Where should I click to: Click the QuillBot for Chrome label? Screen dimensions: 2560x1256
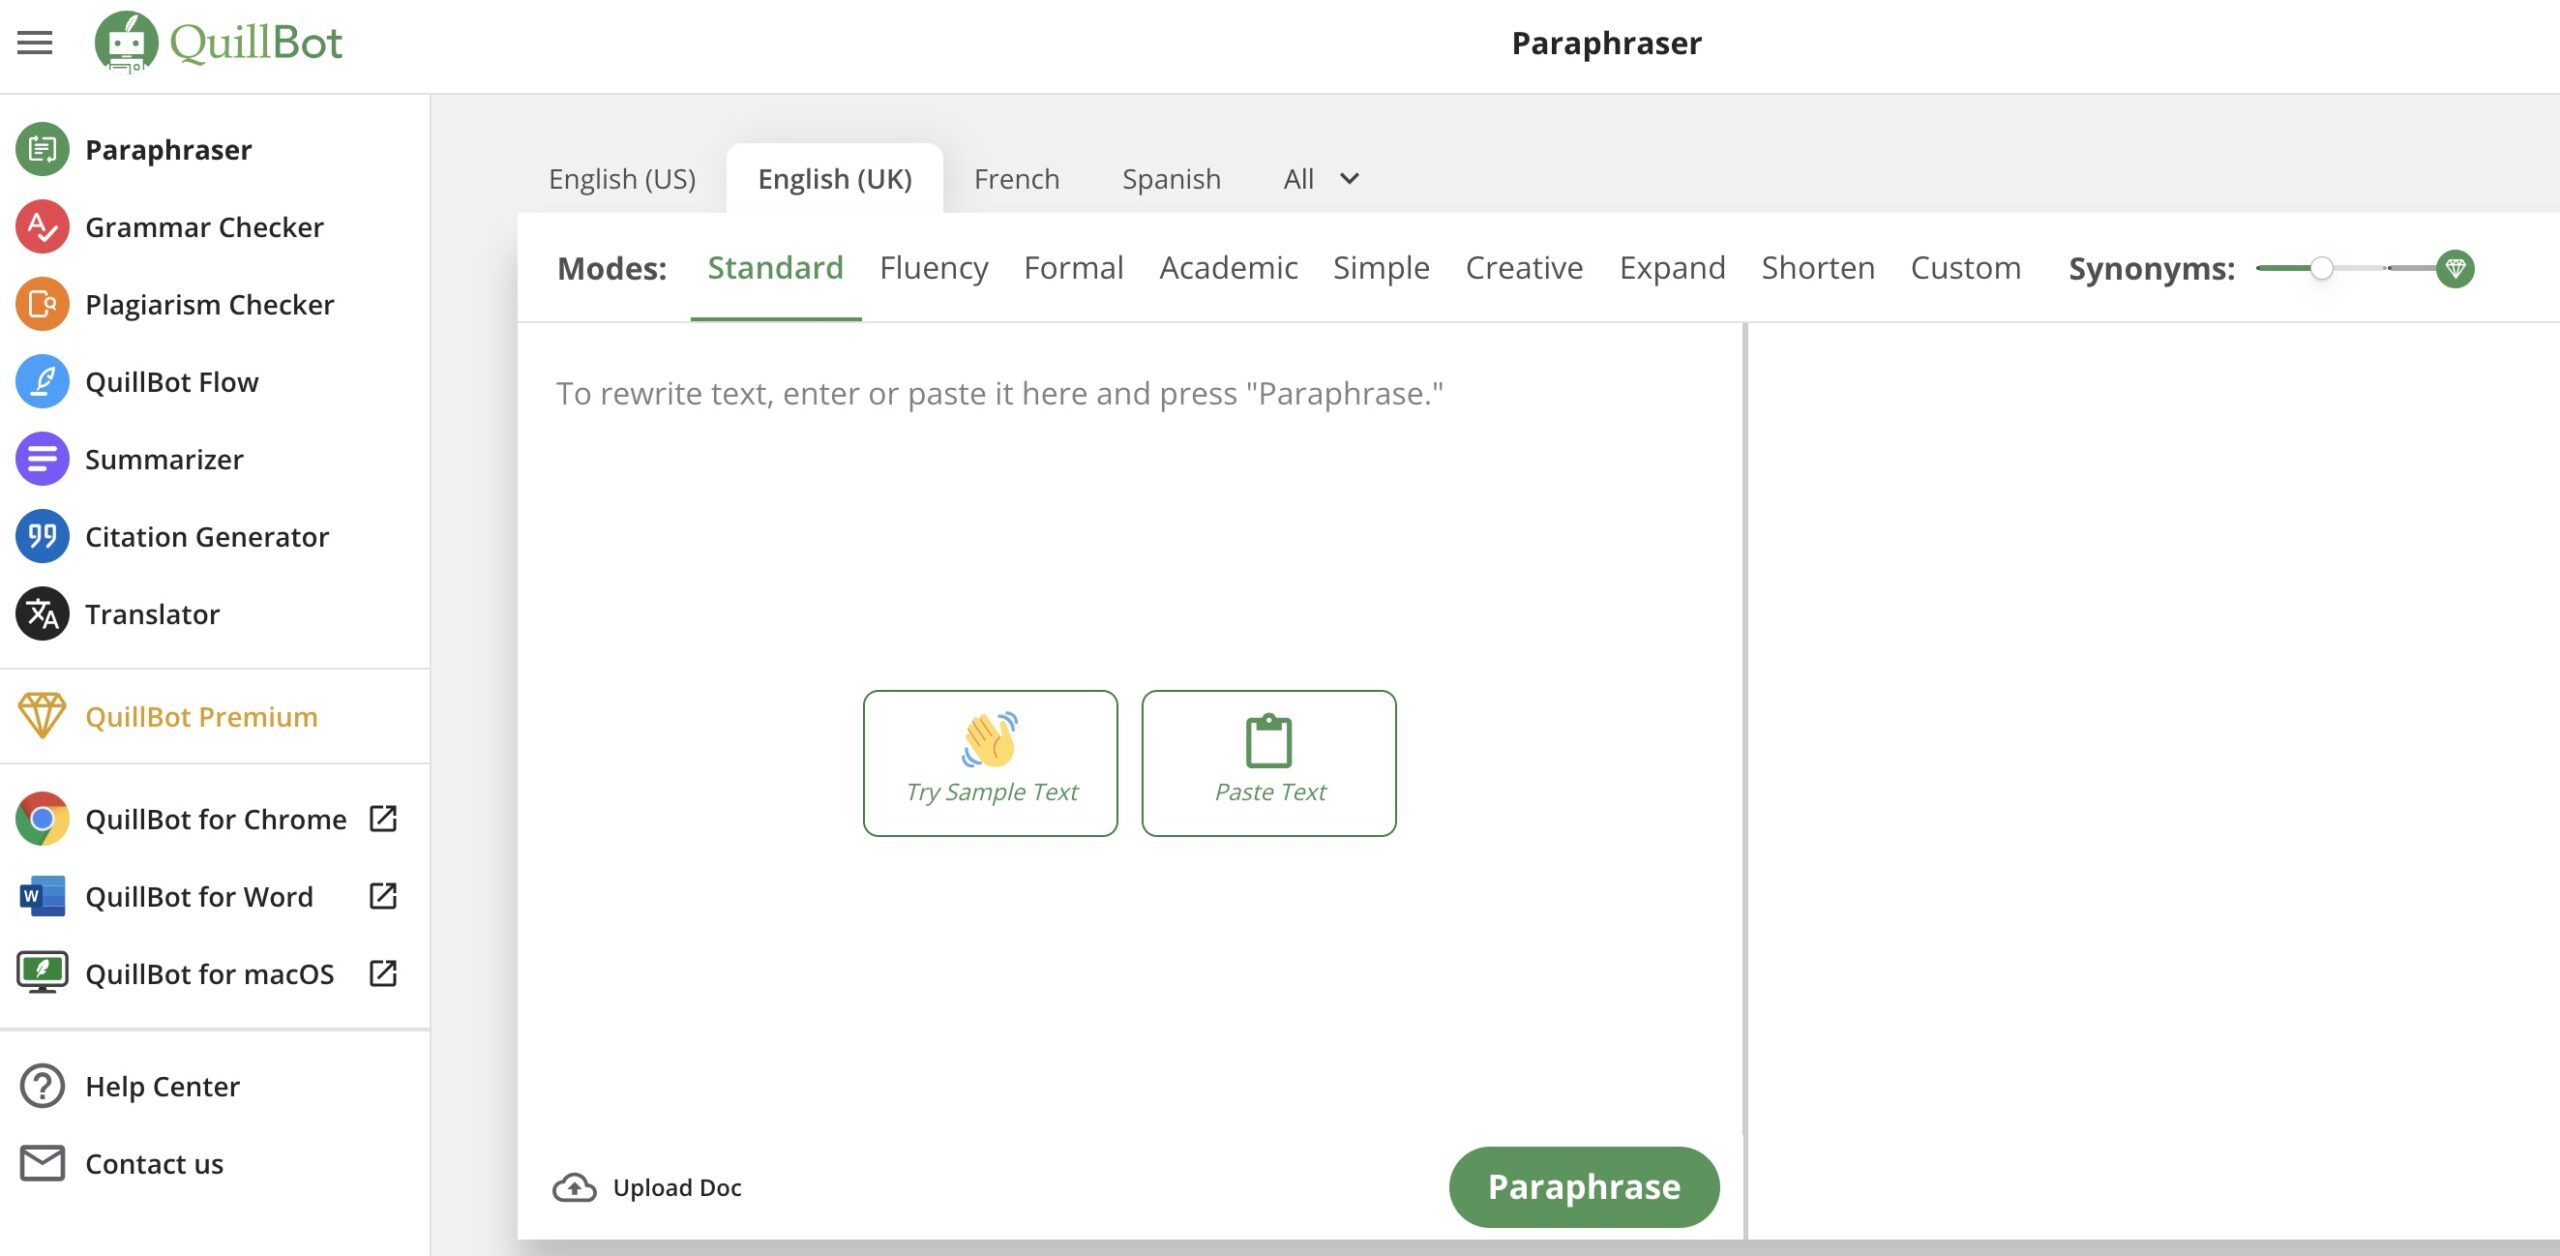pos(216,819)
